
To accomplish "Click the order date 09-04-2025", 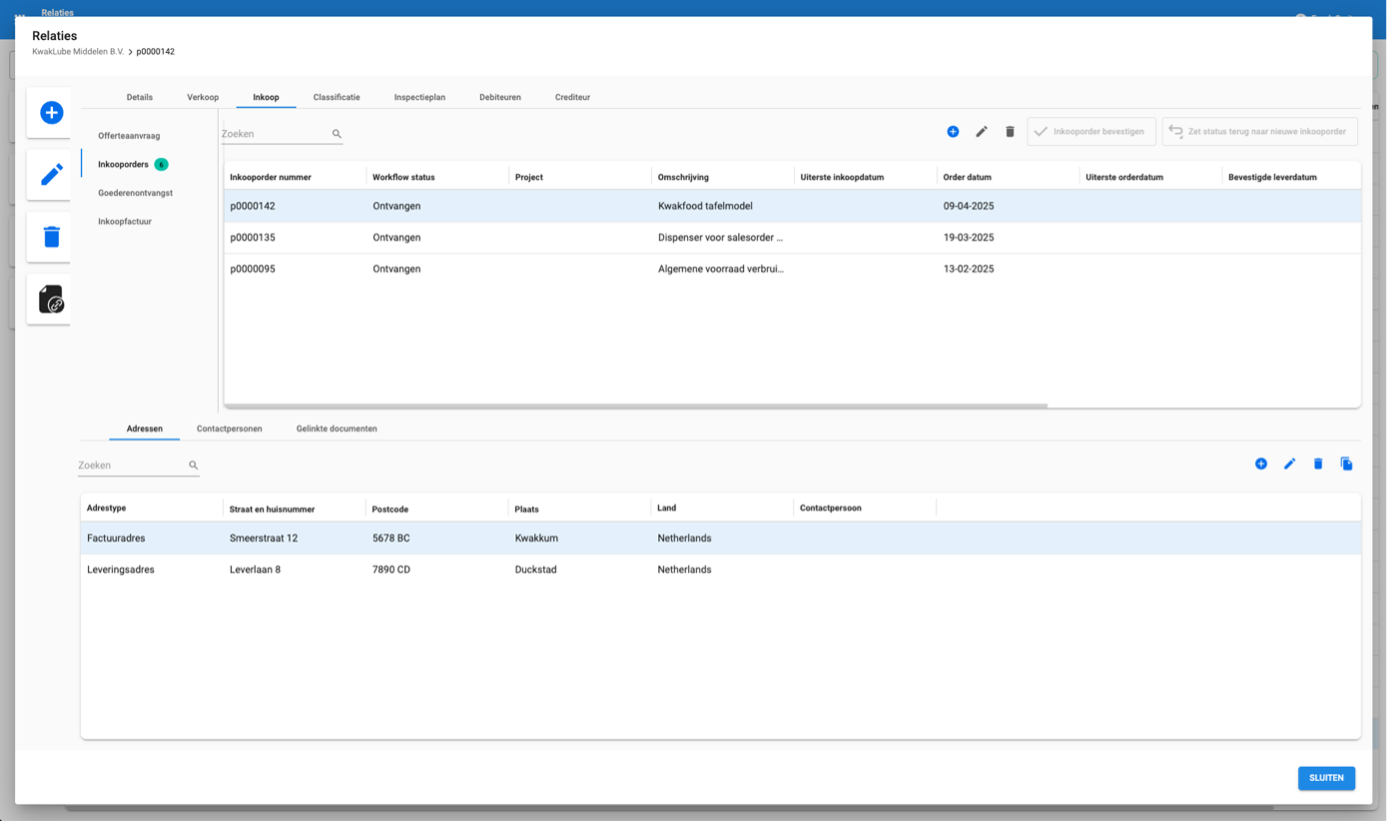I will [968, 206].
